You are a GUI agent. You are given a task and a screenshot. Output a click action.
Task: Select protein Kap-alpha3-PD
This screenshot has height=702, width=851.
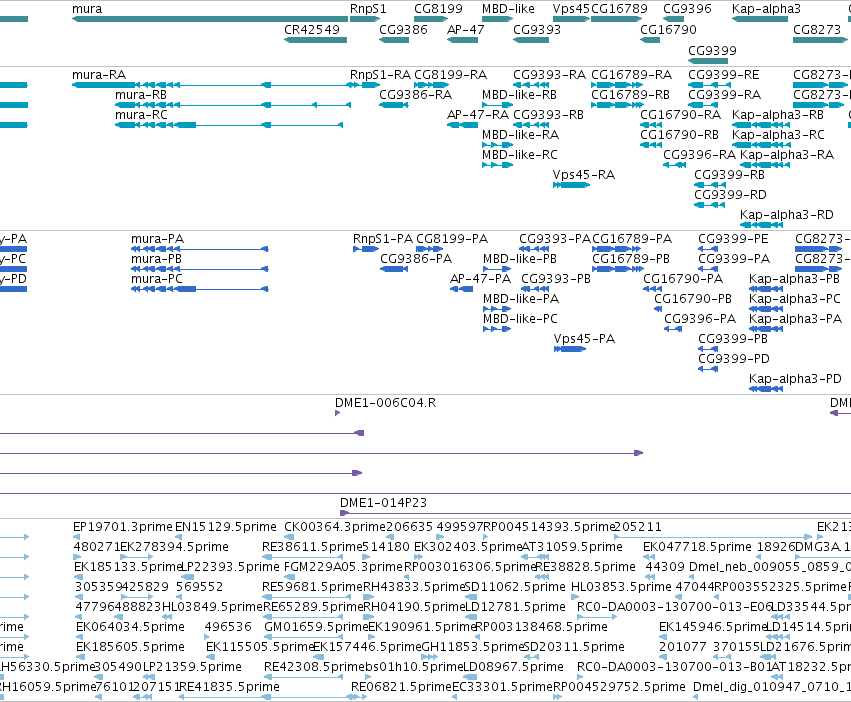tap(766, 389)
